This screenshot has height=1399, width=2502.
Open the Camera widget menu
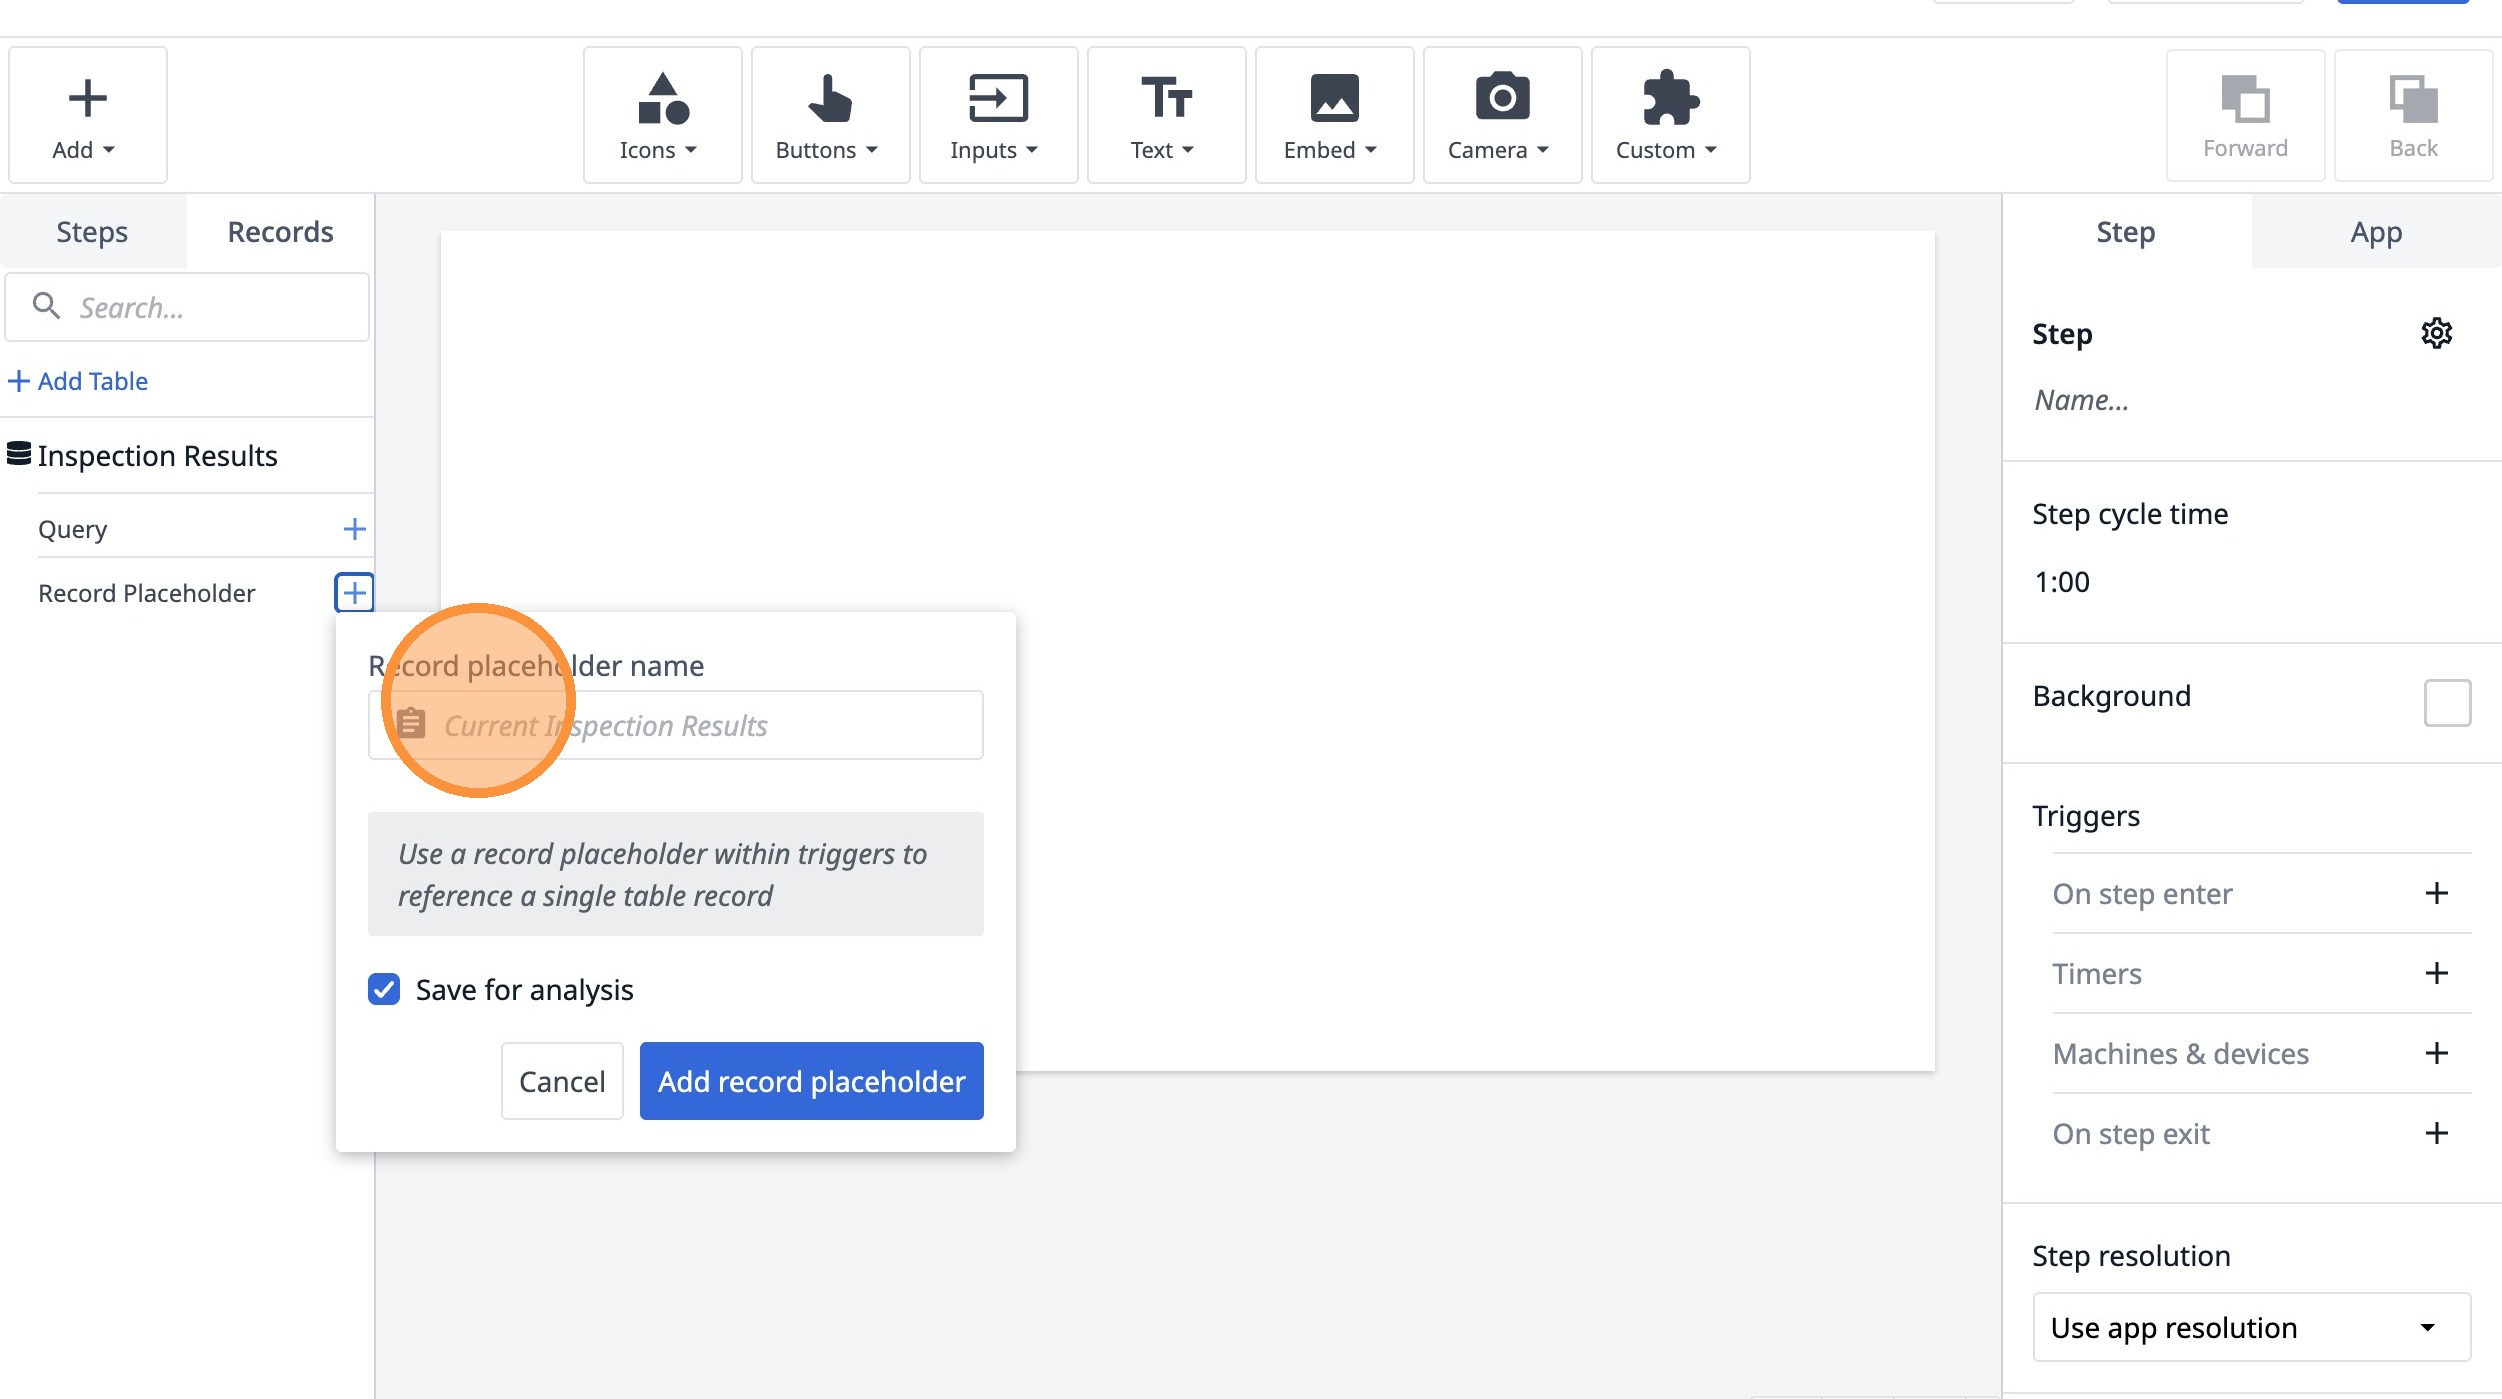coord(1502,115)
